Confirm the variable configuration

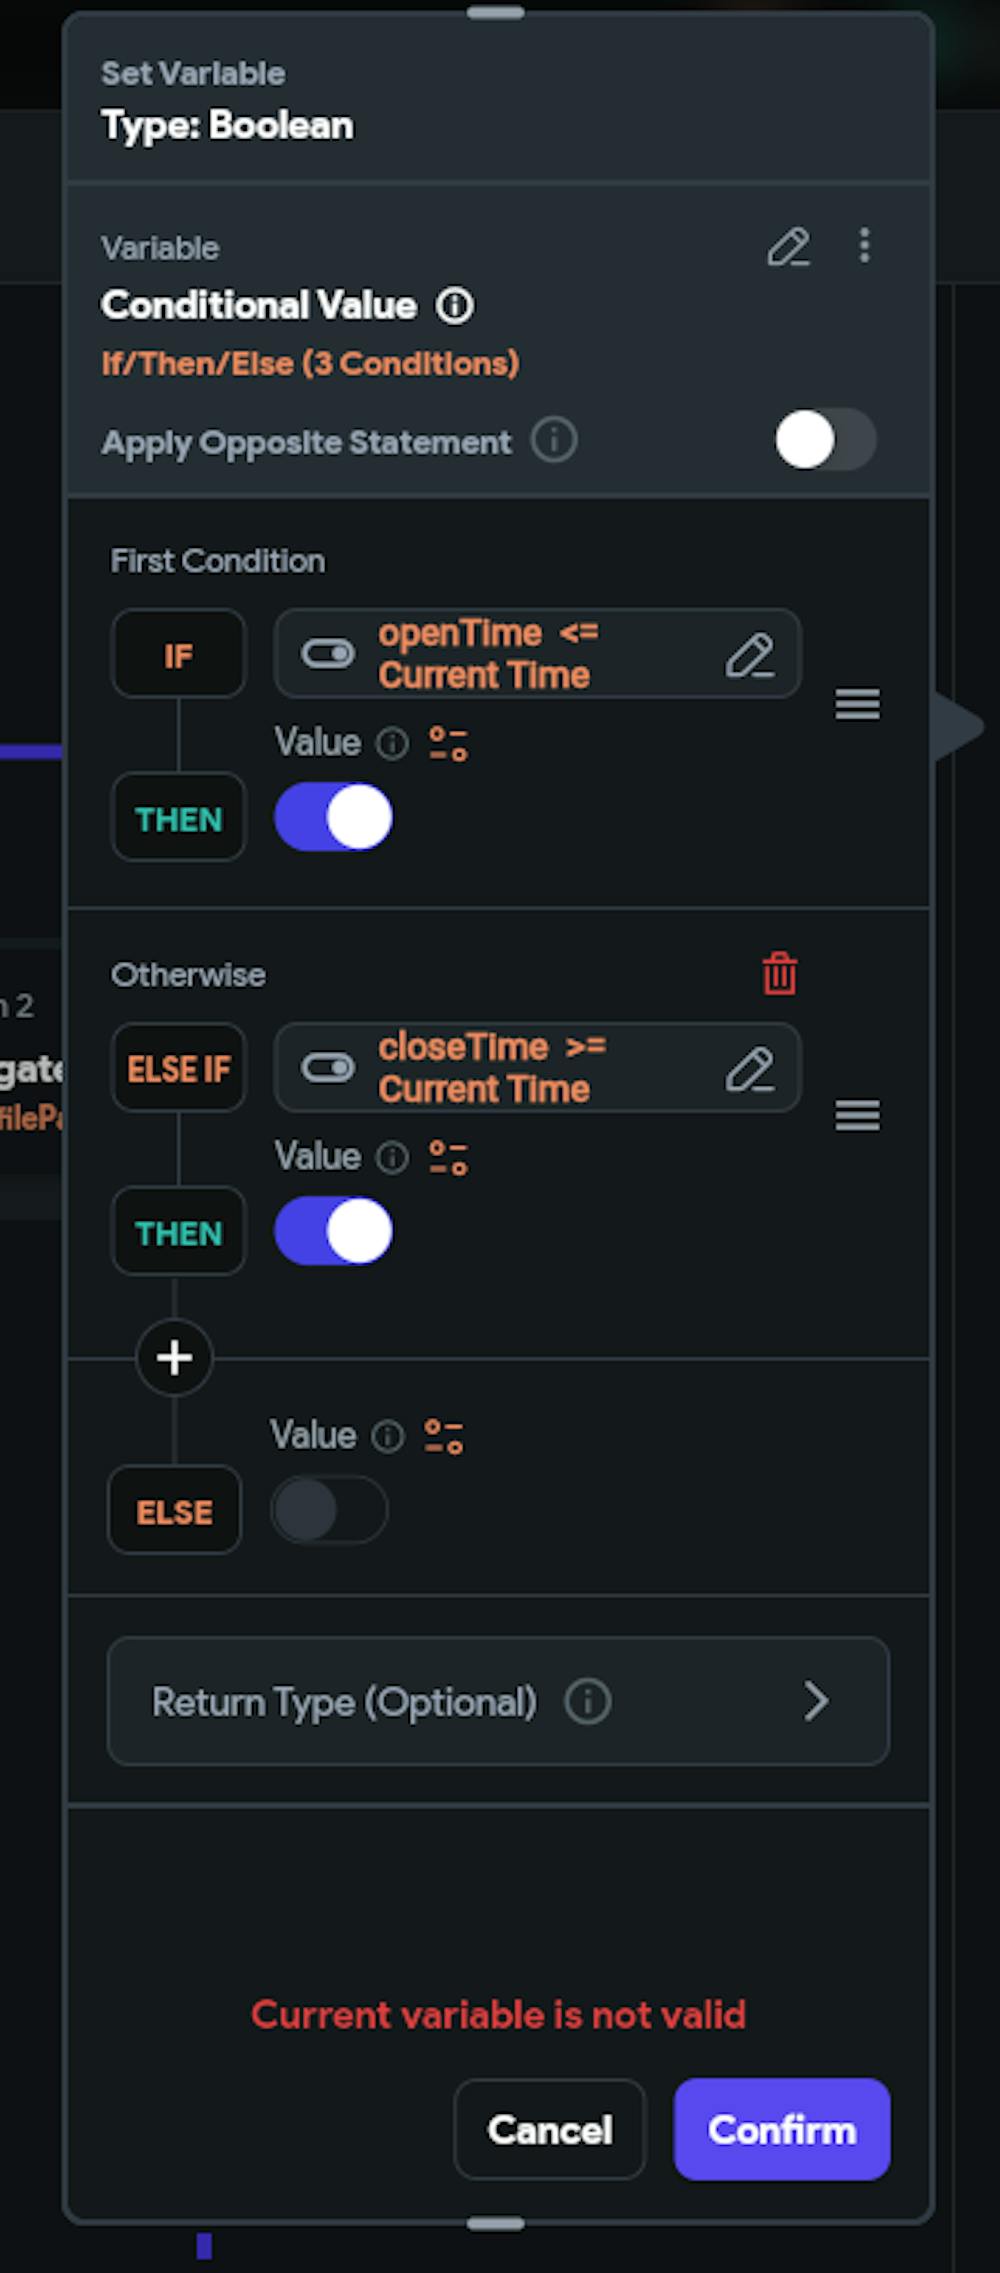point(781,2129)
